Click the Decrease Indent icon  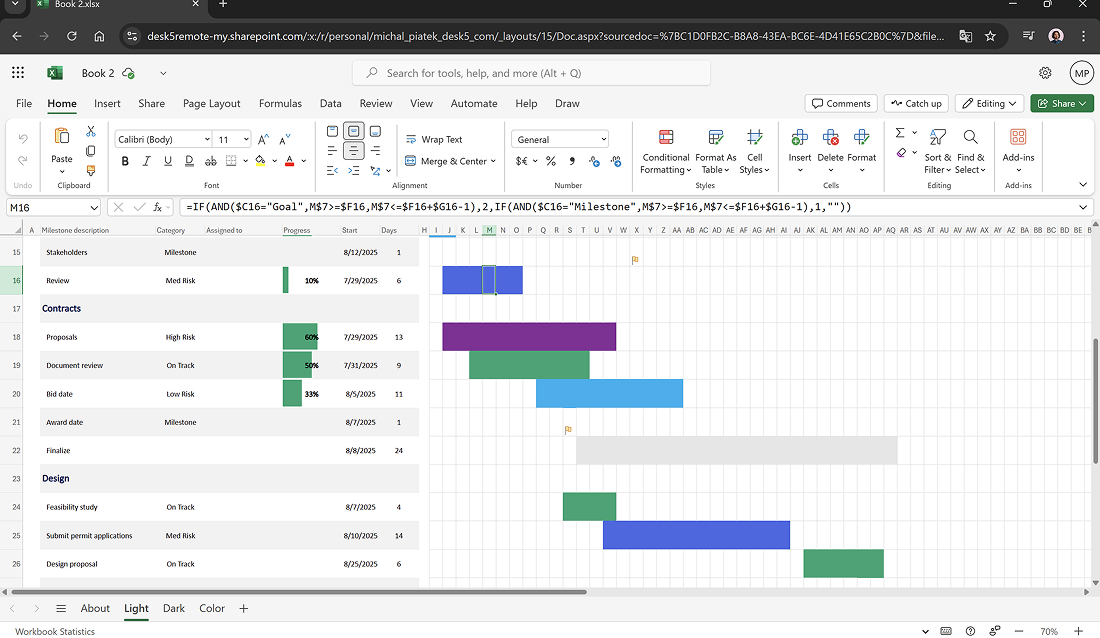pyautogui.click(x=333, y=171)
